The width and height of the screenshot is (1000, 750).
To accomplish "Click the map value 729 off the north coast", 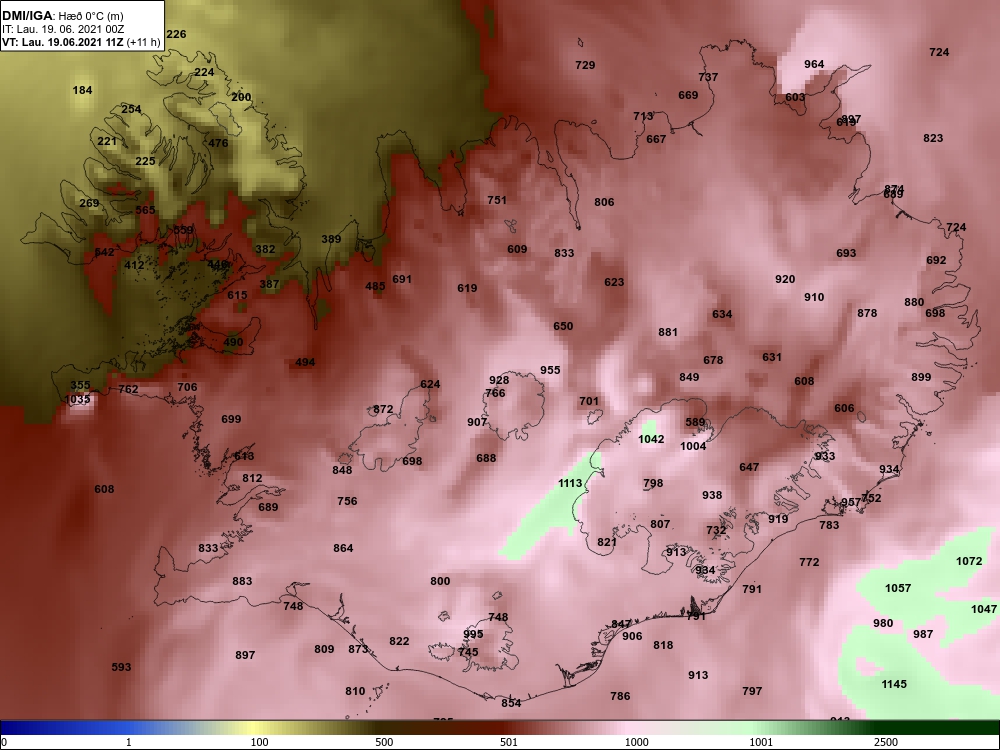I will 585,64.
